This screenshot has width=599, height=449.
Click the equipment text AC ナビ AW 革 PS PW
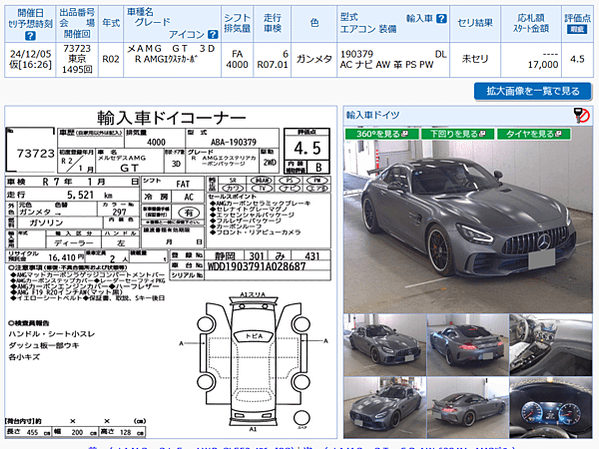click(x=387, y=65)
